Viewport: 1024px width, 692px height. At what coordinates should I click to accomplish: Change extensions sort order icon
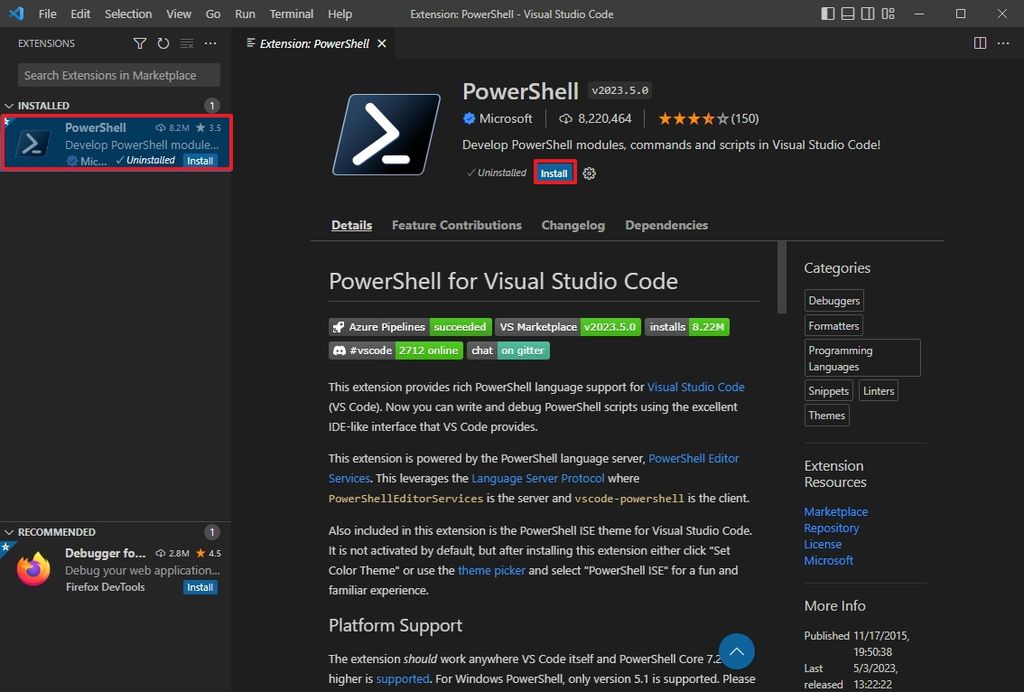point(186,43)
